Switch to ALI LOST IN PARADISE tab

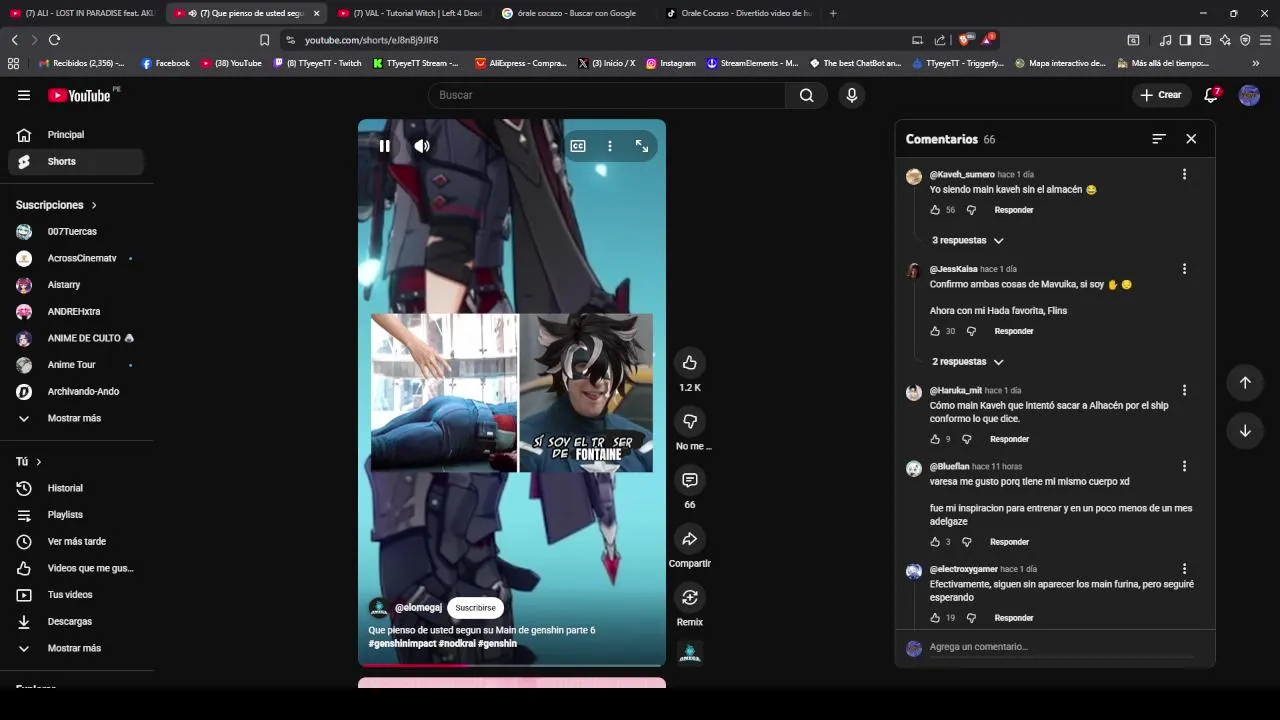82,13
